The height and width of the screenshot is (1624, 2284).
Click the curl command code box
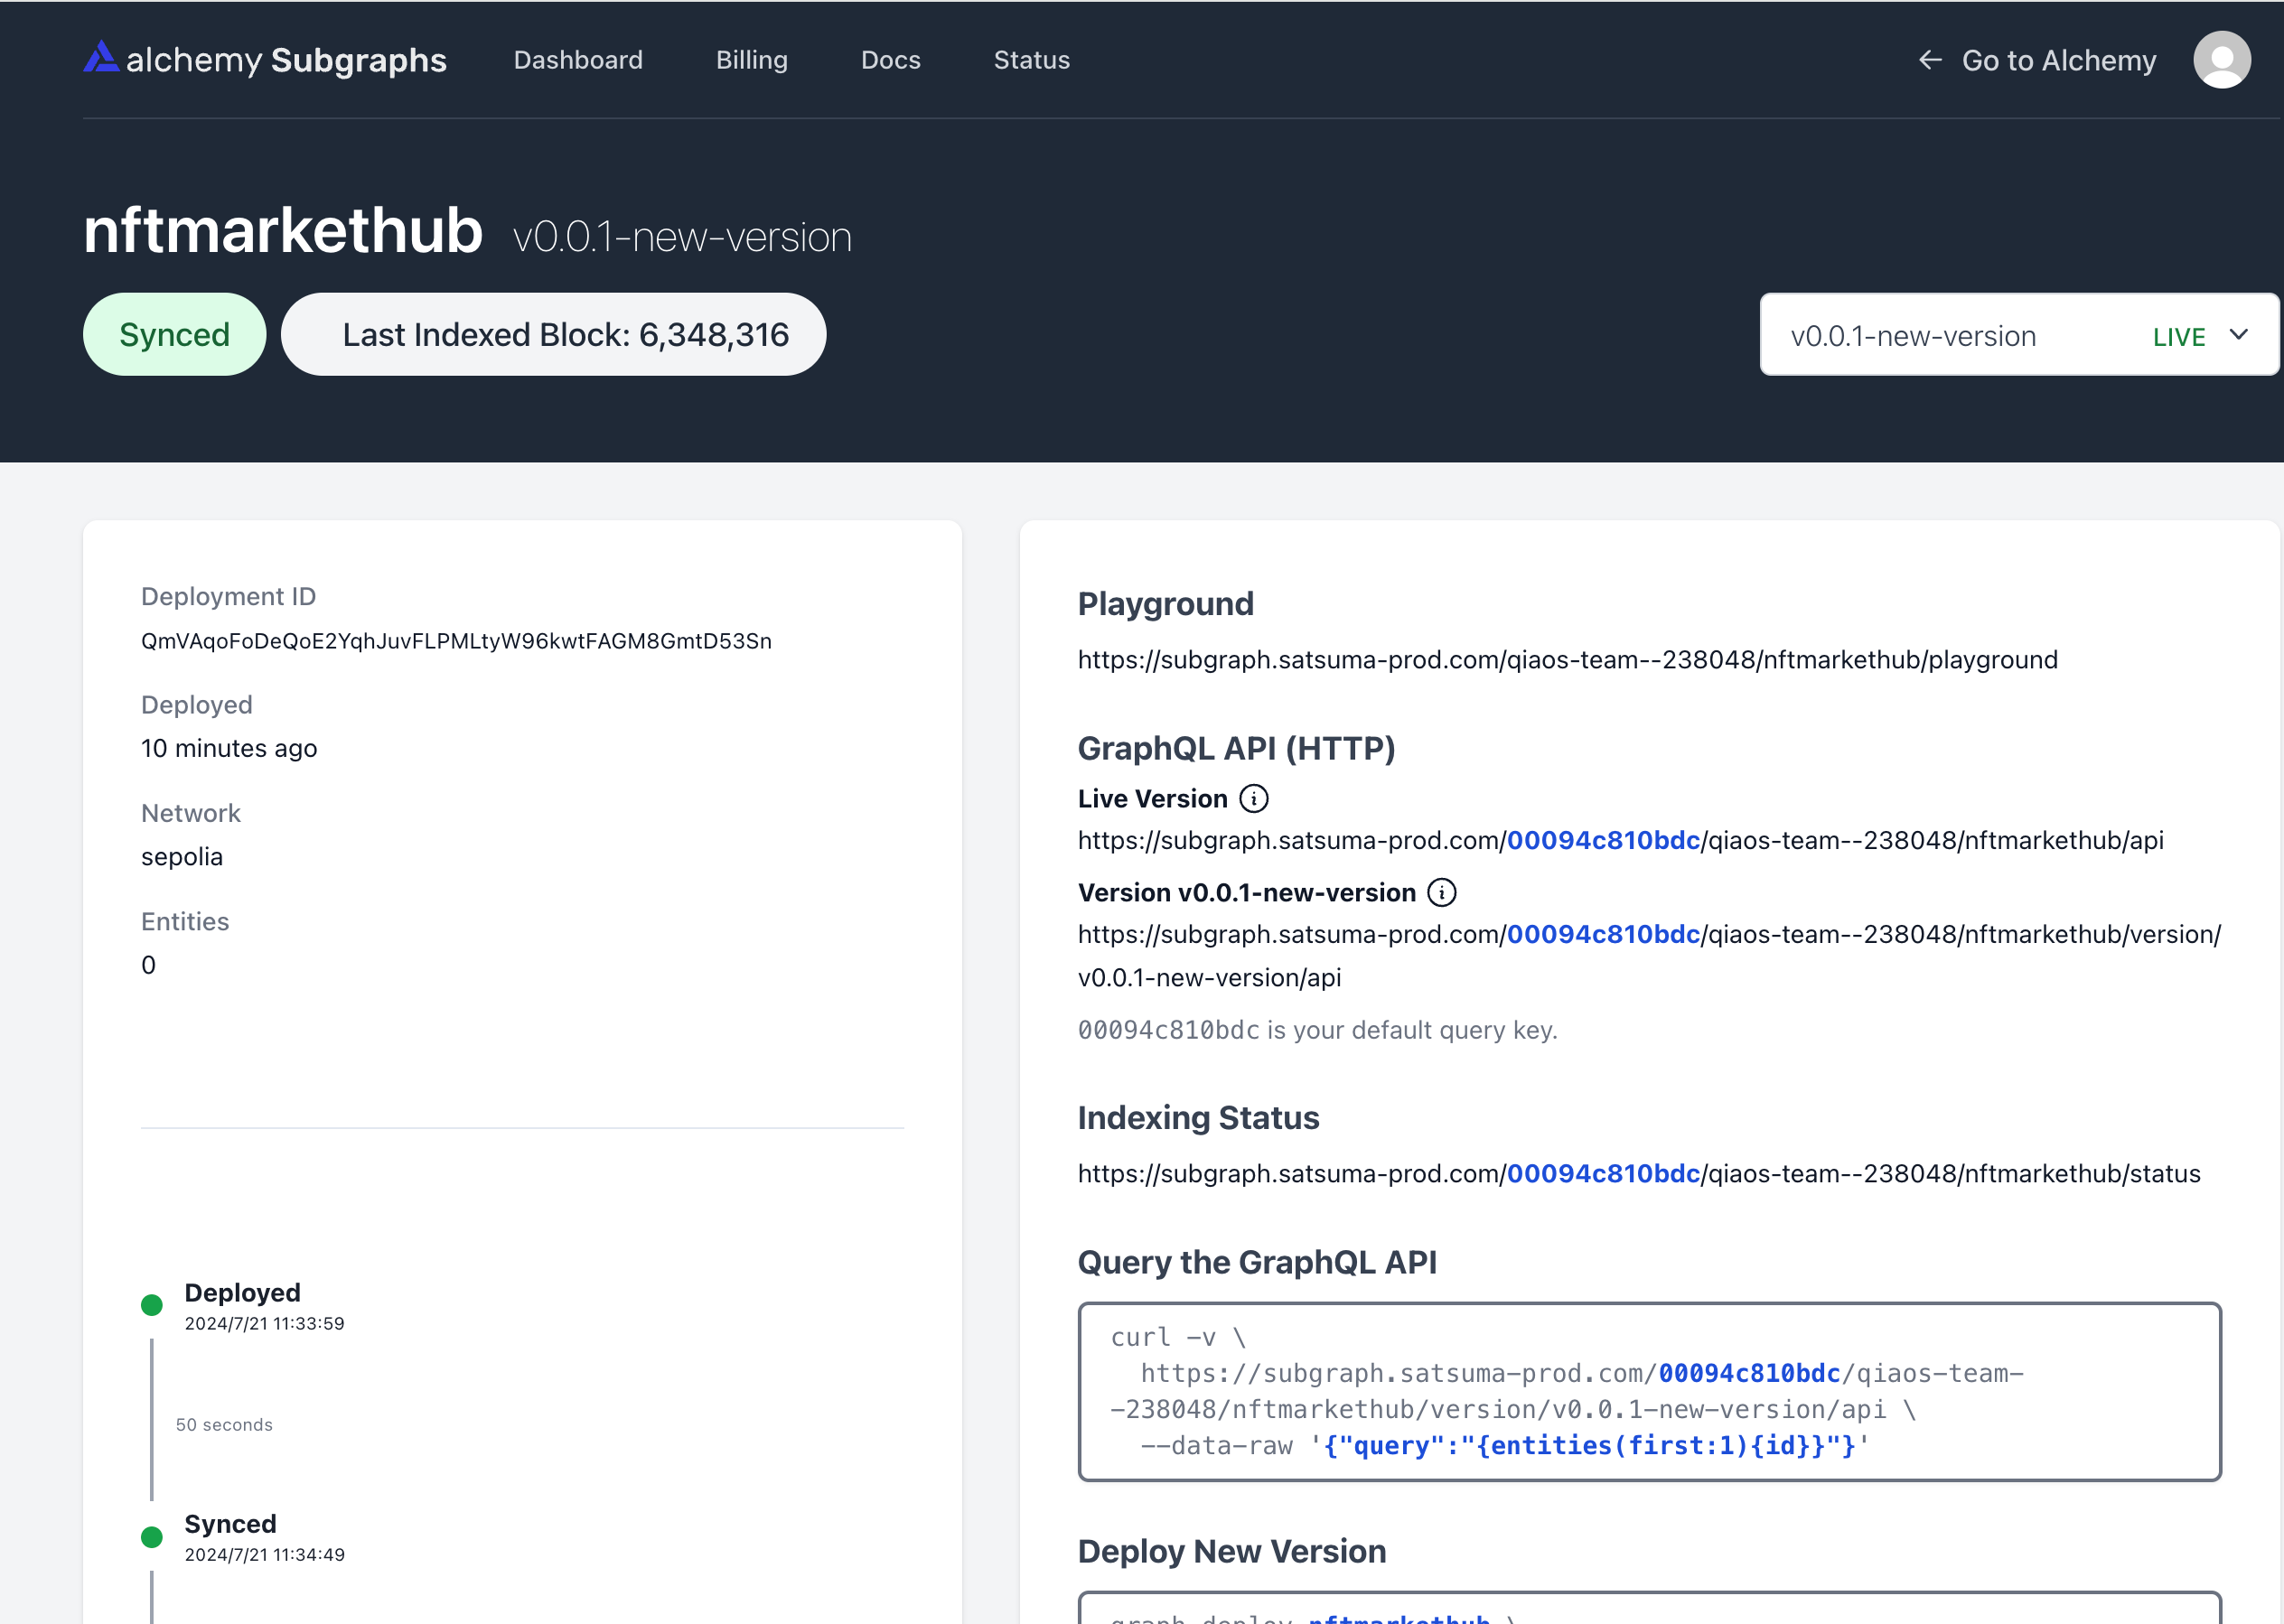(1649, 1391)
